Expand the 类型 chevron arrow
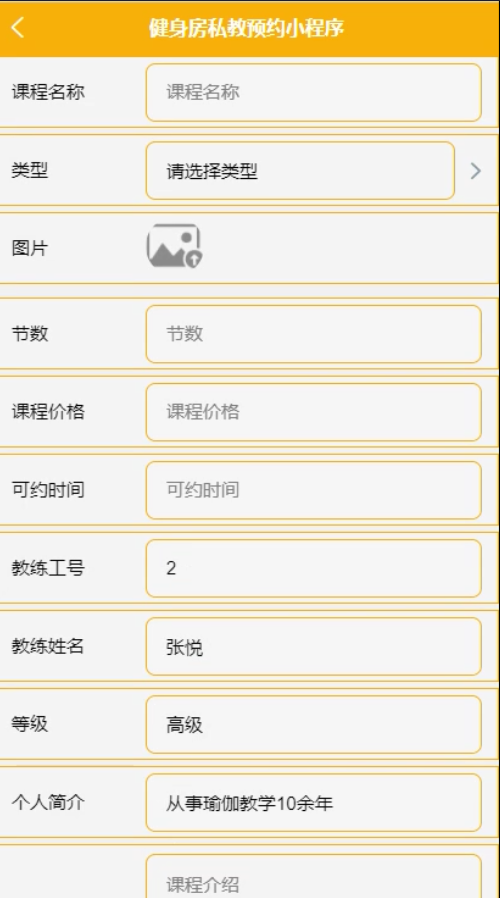Screen dimensions: 500x898 click(475, 171)
